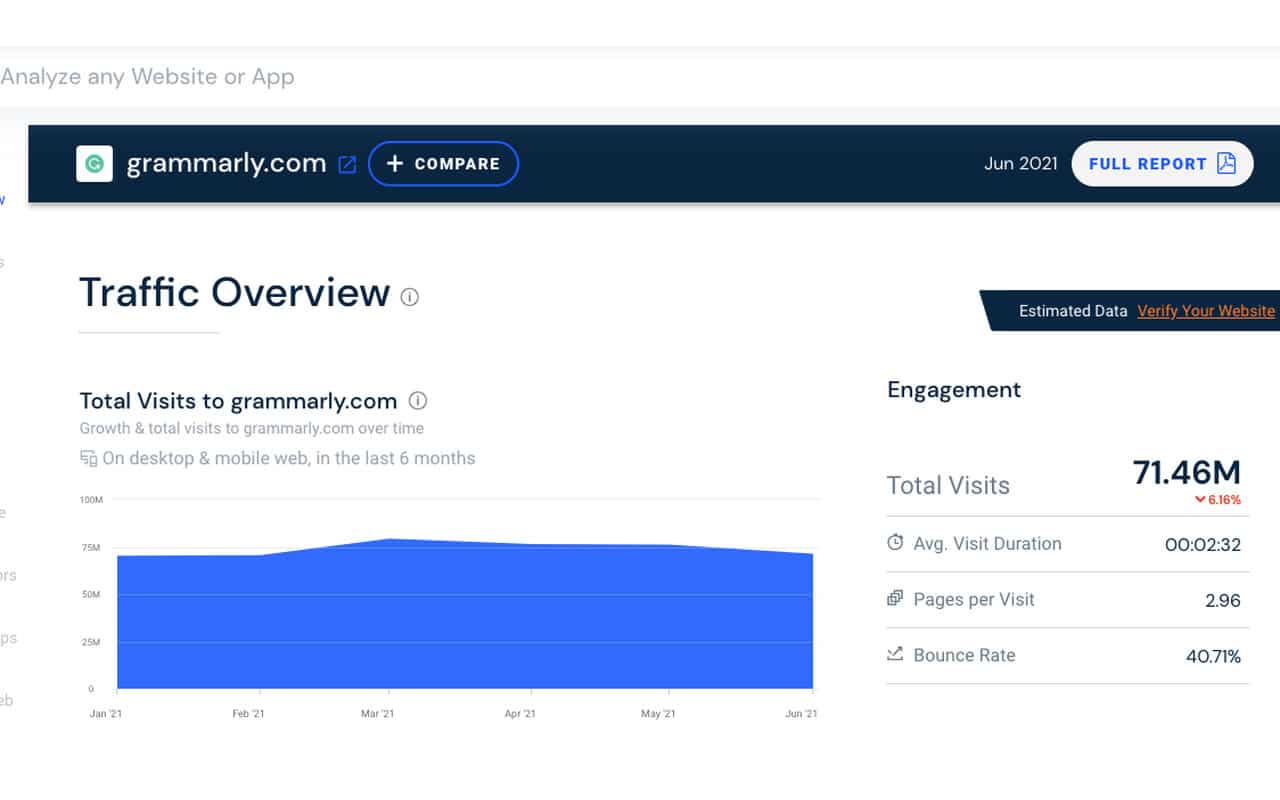Click the Jun '21 axis label
Viewport: 1280px width, 800px height.
801,713
